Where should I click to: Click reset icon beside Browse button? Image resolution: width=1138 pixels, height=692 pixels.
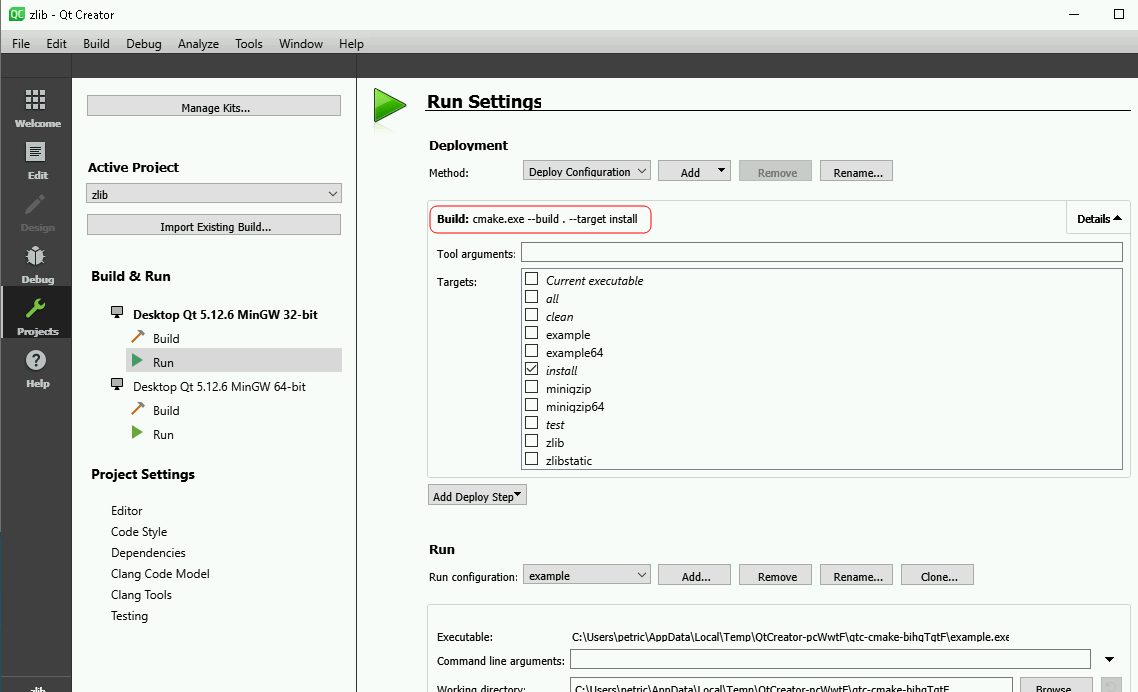click(1110, 686)
